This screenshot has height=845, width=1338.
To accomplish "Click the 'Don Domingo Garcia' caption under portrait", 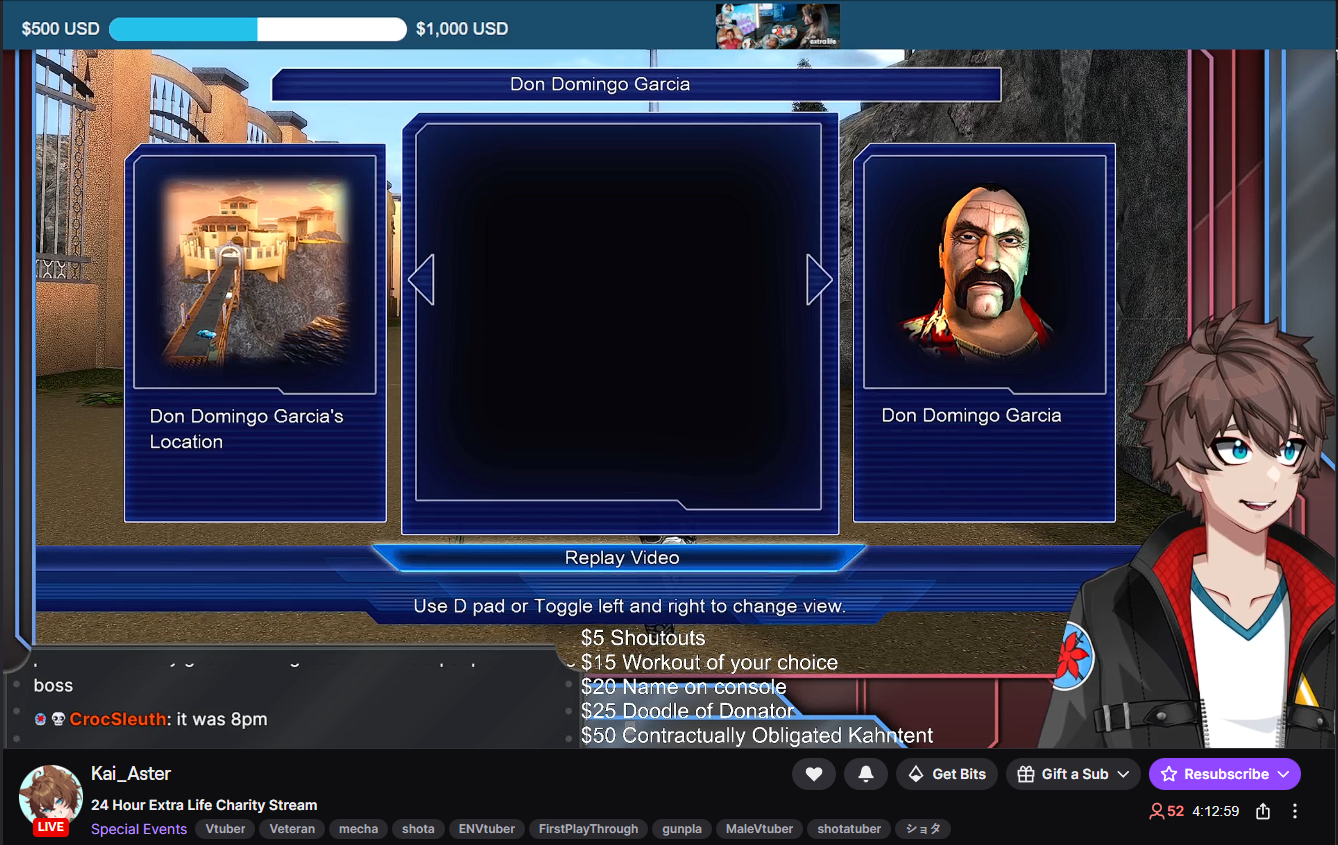I will click(x=971, y=415).
